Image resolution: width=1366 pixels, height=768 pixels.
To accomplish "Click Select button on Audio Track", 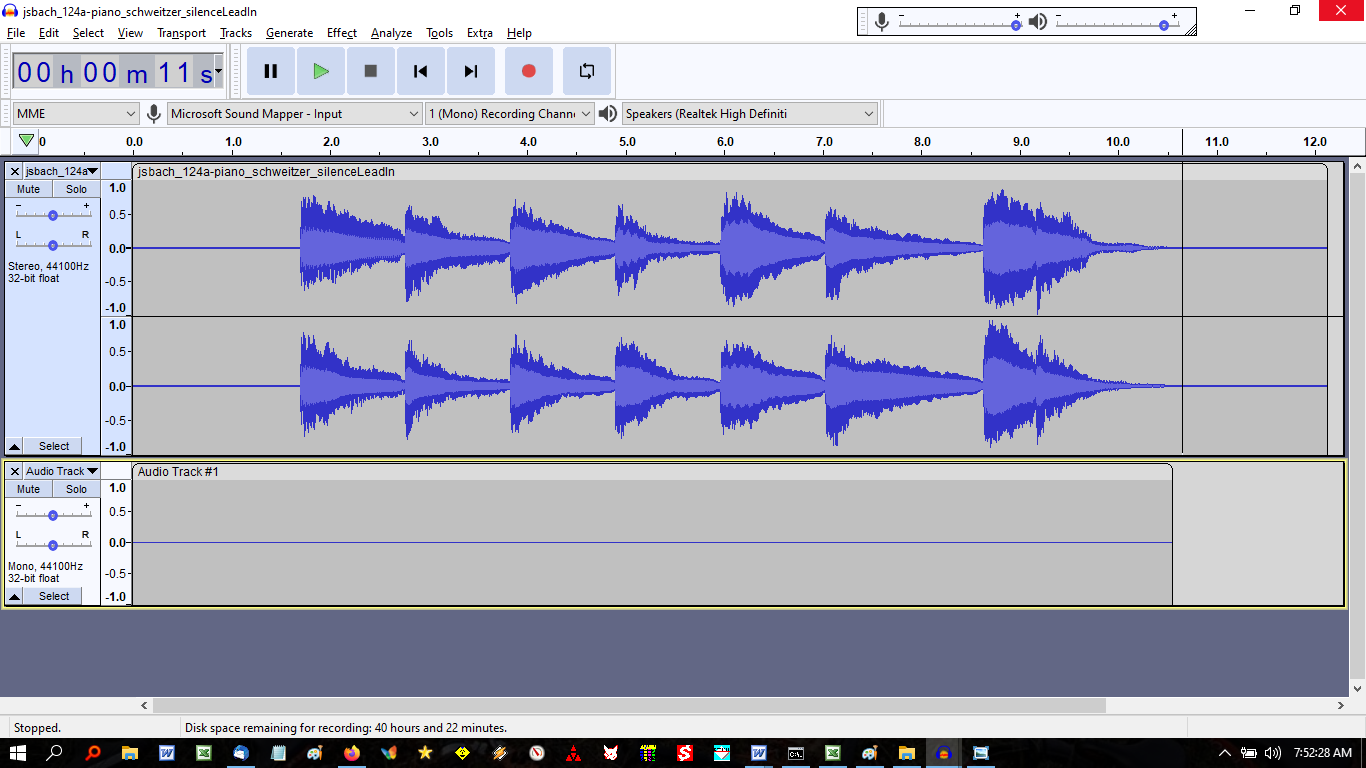I will point(54,596).
